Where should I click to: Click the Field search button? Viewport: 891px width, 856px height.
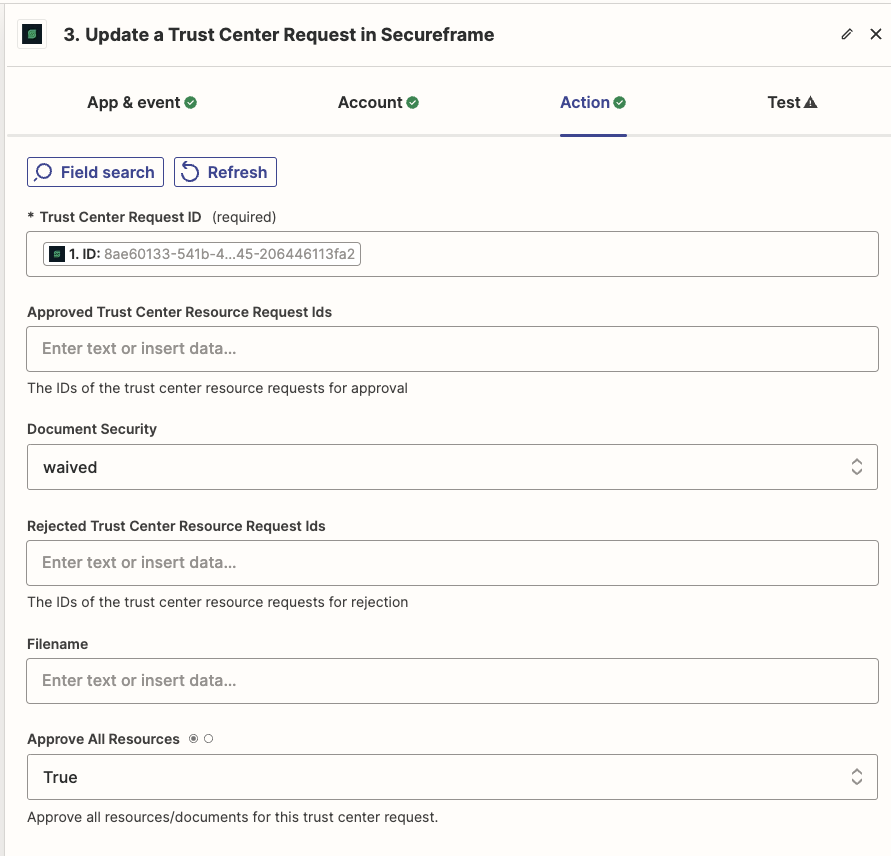click(95, 172)
